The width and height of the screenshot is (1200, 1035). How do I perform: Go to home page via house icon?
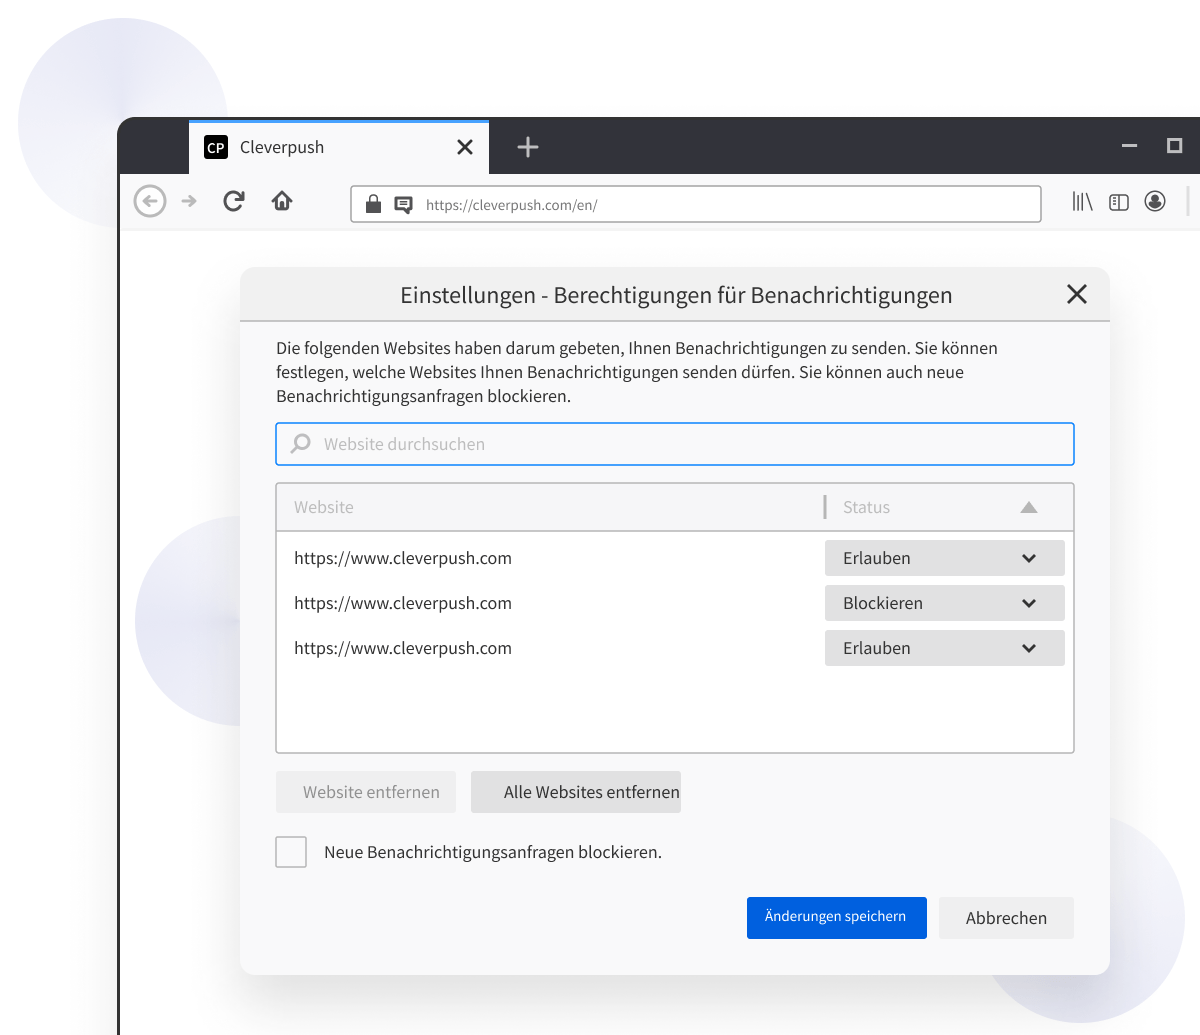(282, 201)
